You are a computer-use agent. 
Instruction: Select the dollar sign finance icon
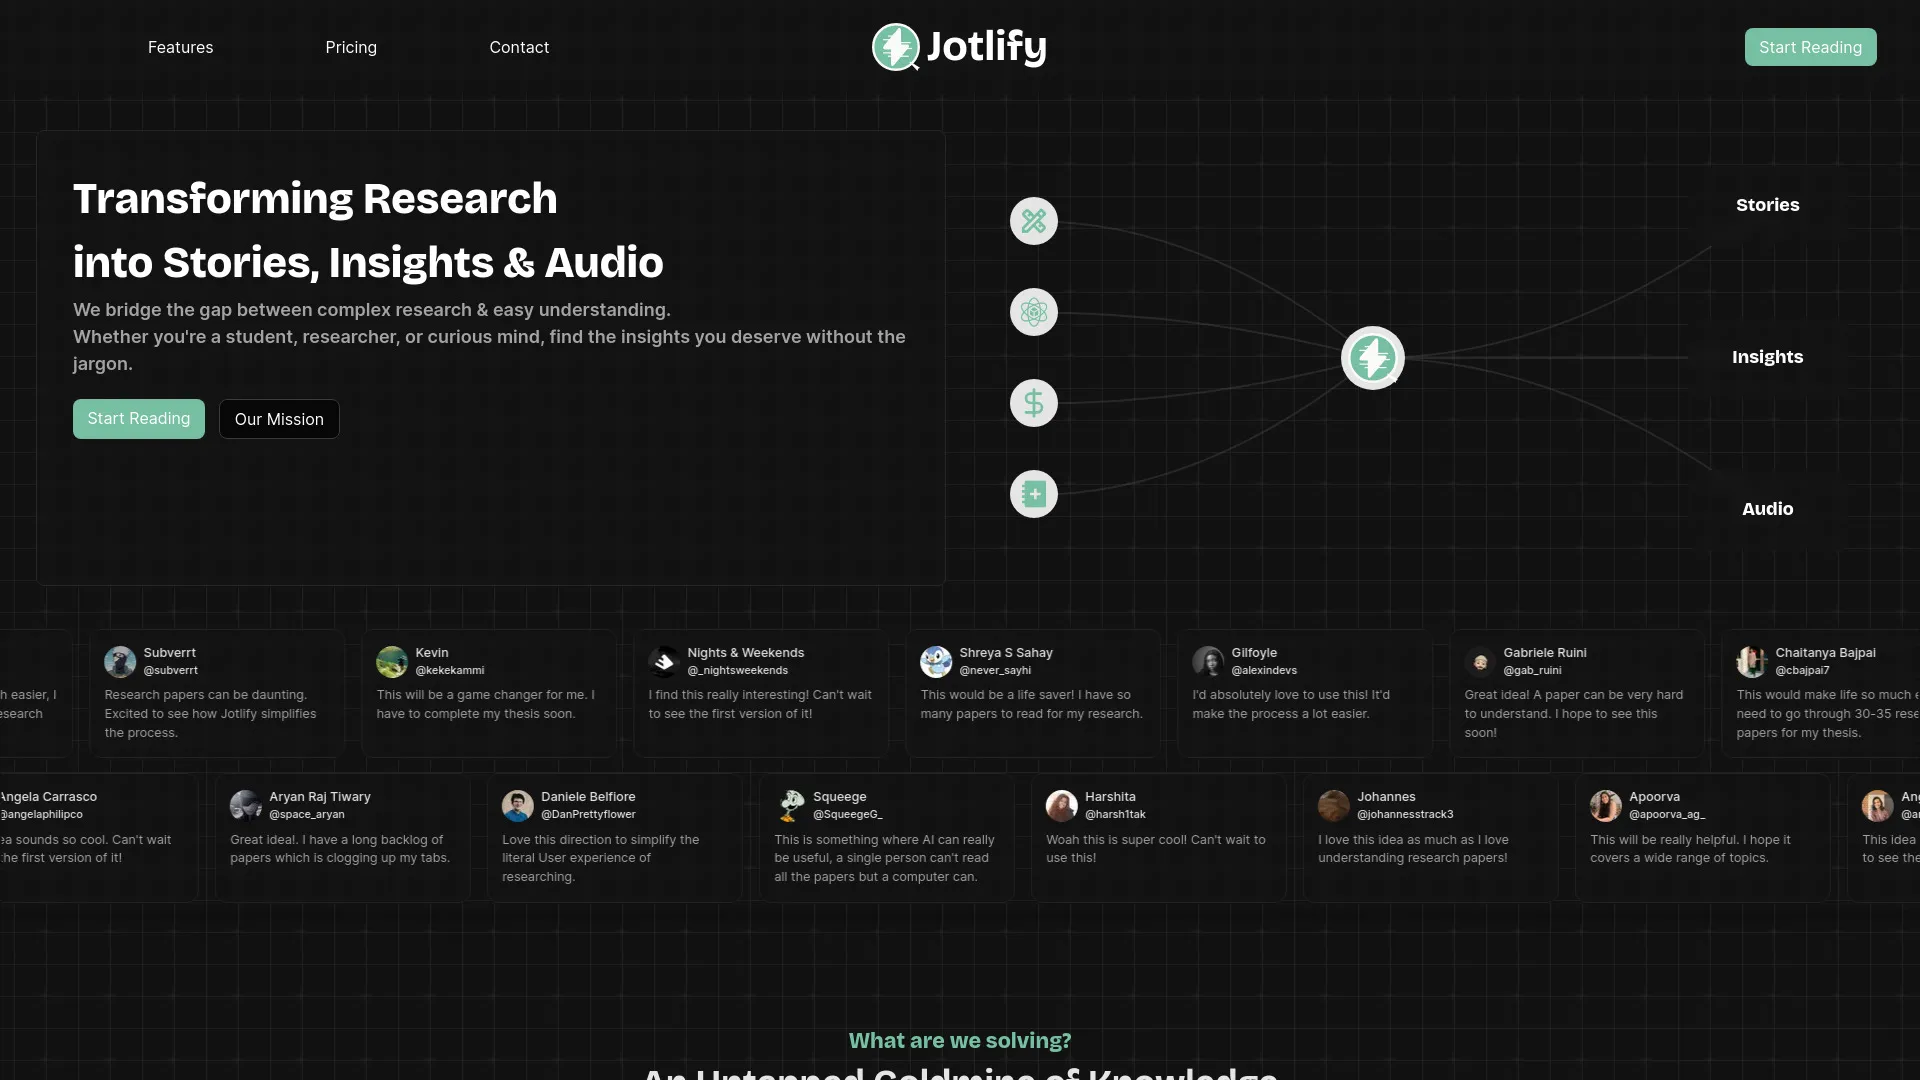[1034, 403]
